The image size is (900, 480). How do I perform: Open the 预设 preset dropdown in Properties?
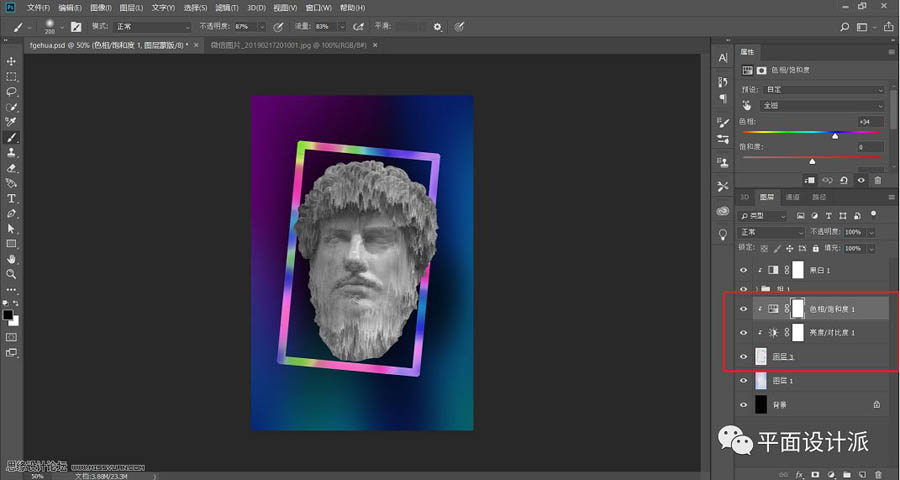(x=824, y=89)
